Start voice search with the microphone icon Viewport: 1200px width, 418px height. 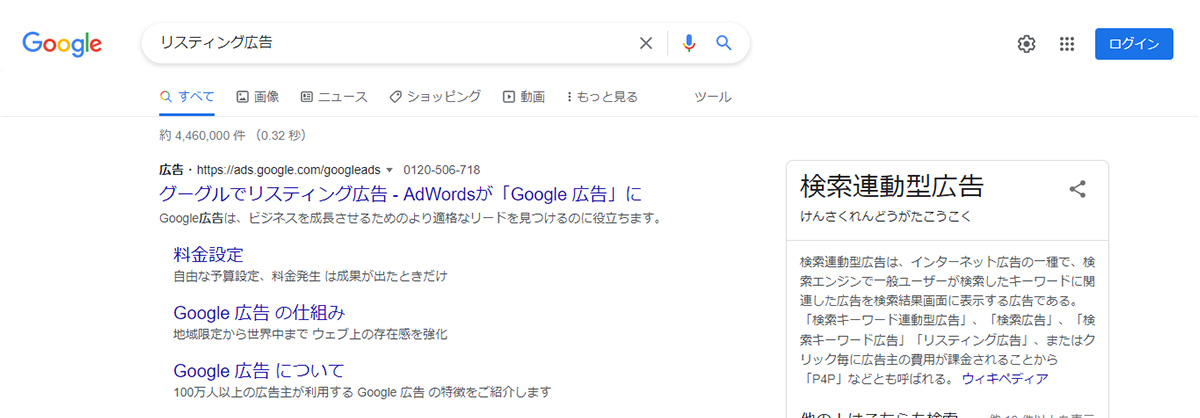coord(689,43)
